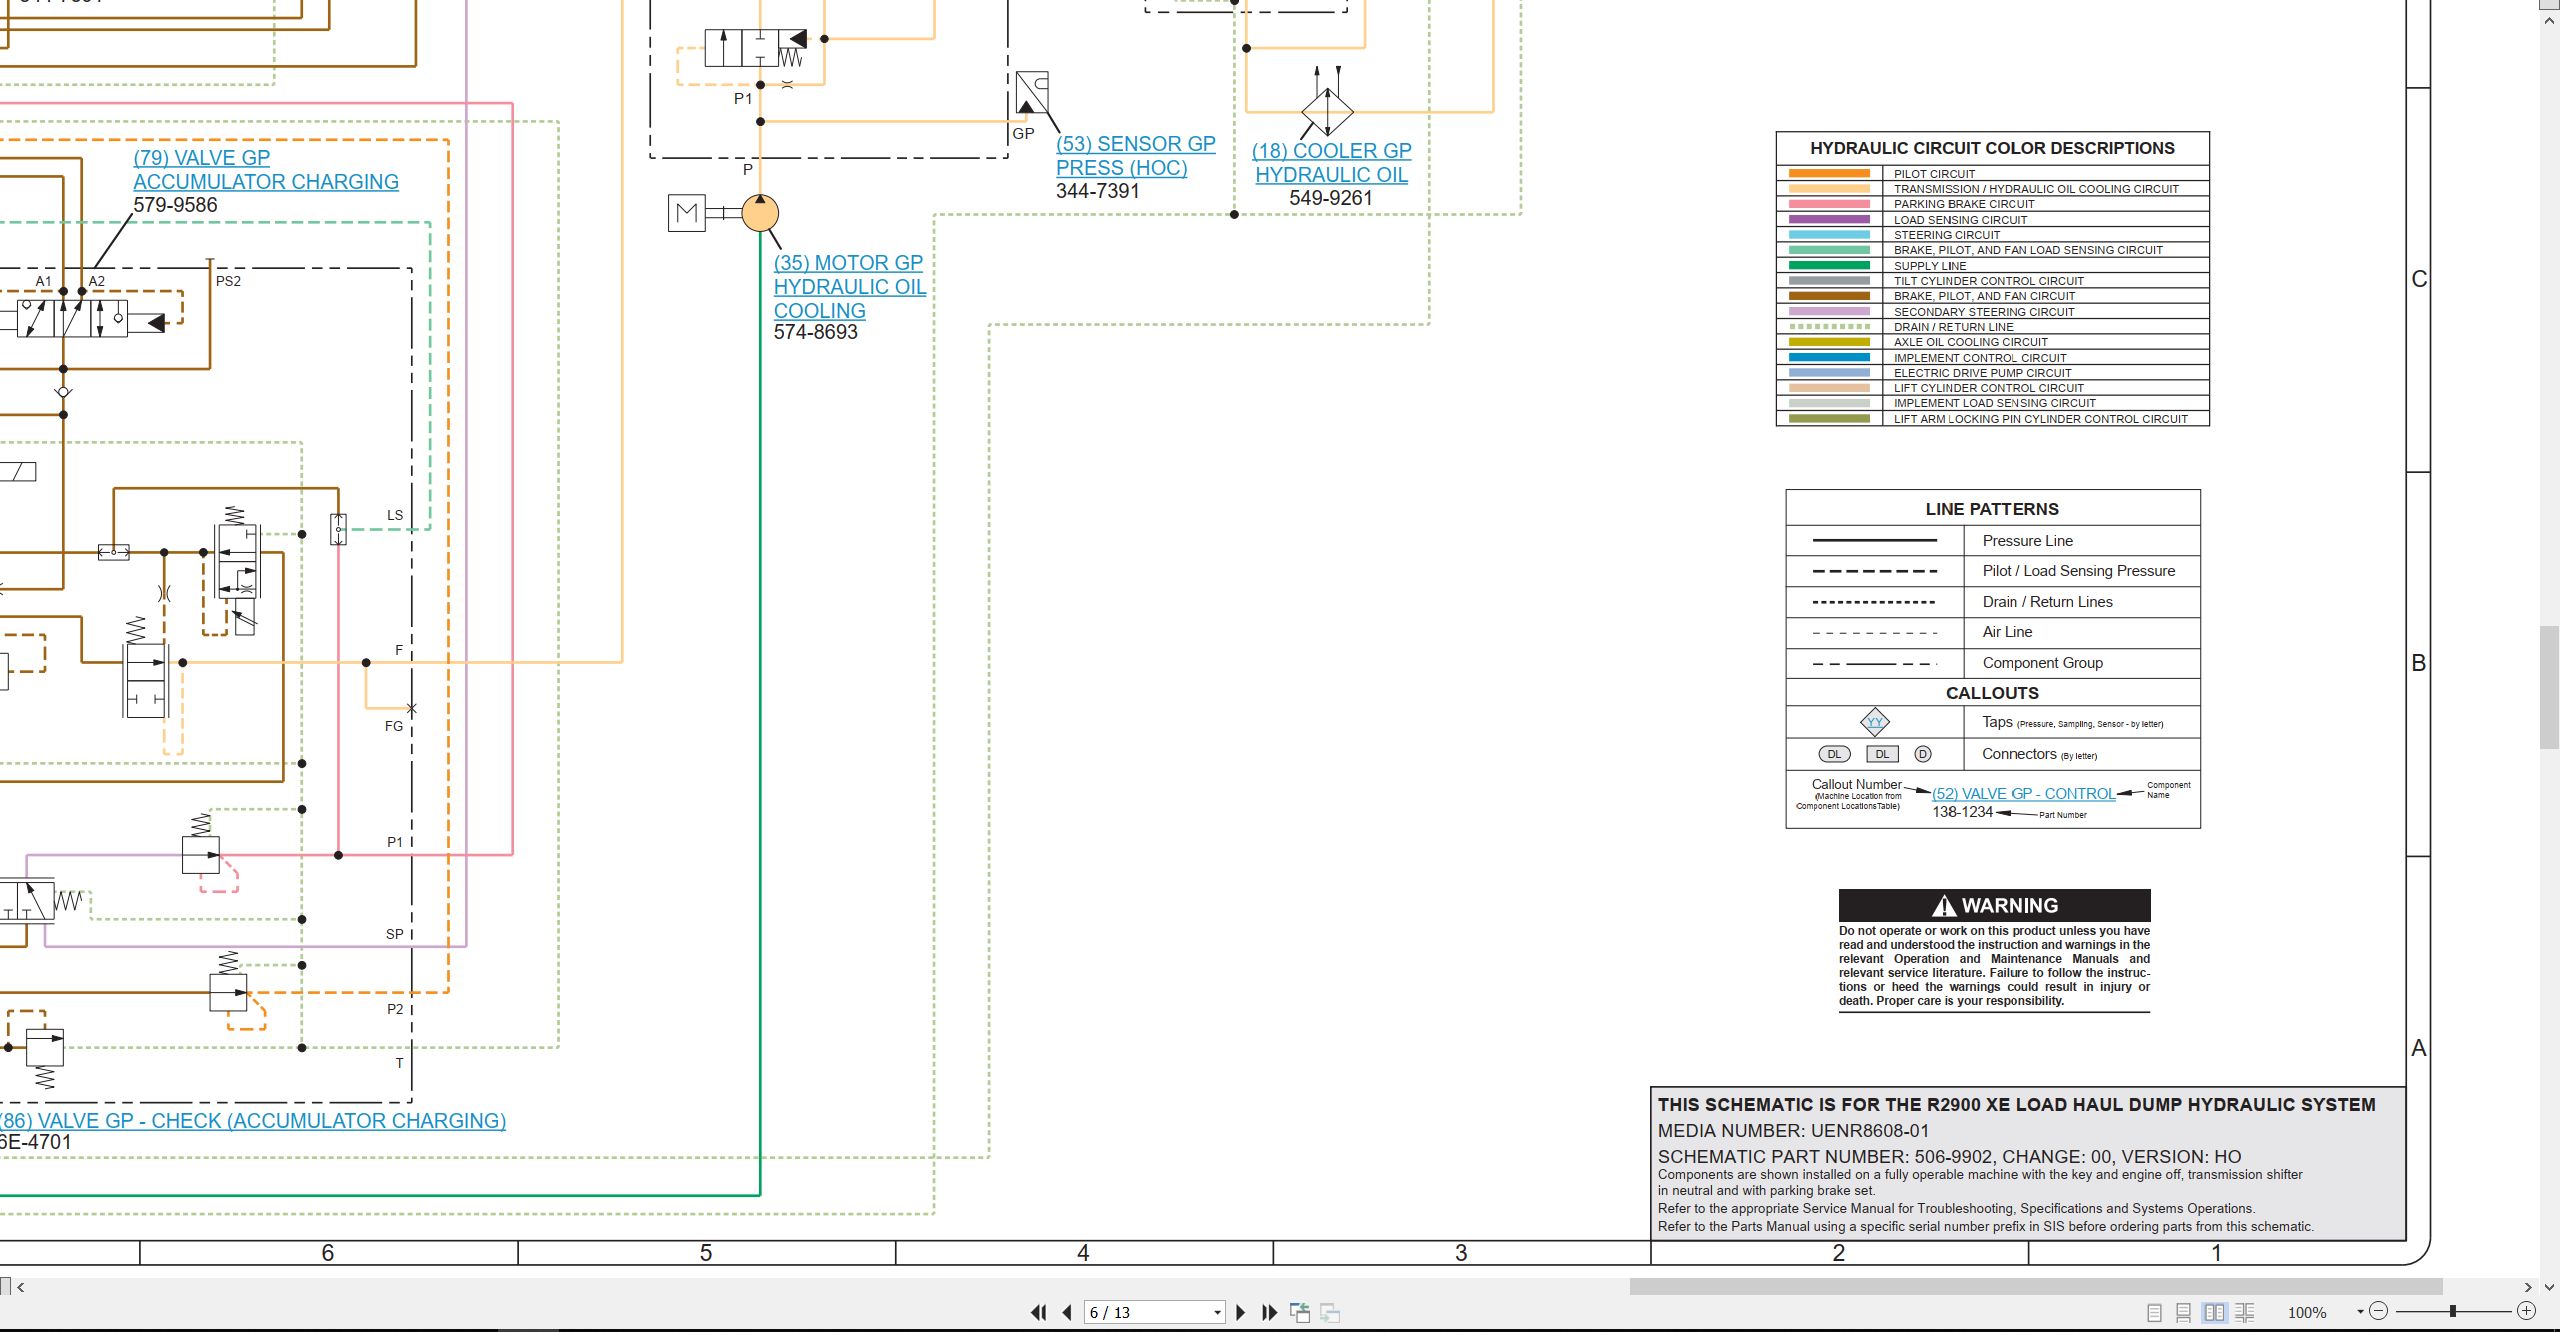Click the hydraulic motor pump symbol
2560x1332 pixels.
760,213
